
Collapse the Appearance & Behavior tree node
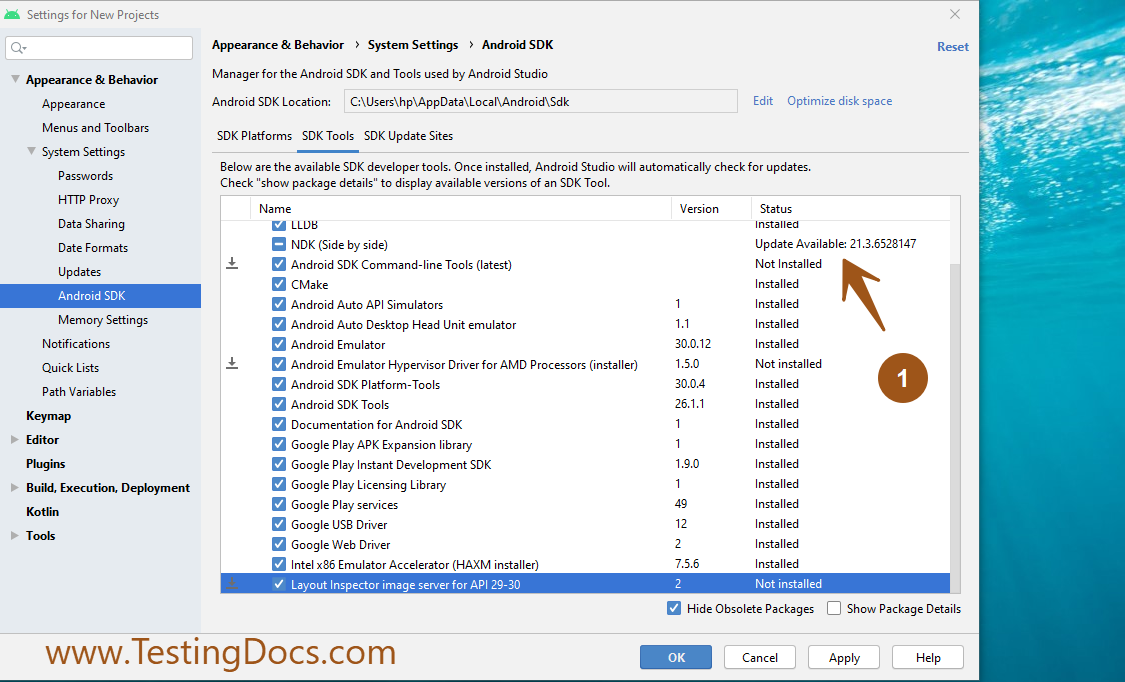15,80
